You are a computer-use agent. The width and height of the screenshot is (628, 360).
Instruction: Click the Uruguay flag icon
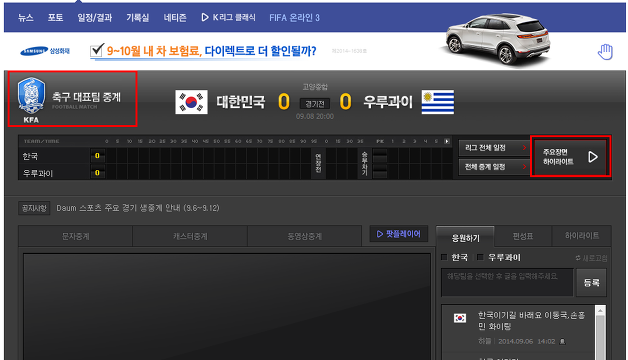pos(437,102)
